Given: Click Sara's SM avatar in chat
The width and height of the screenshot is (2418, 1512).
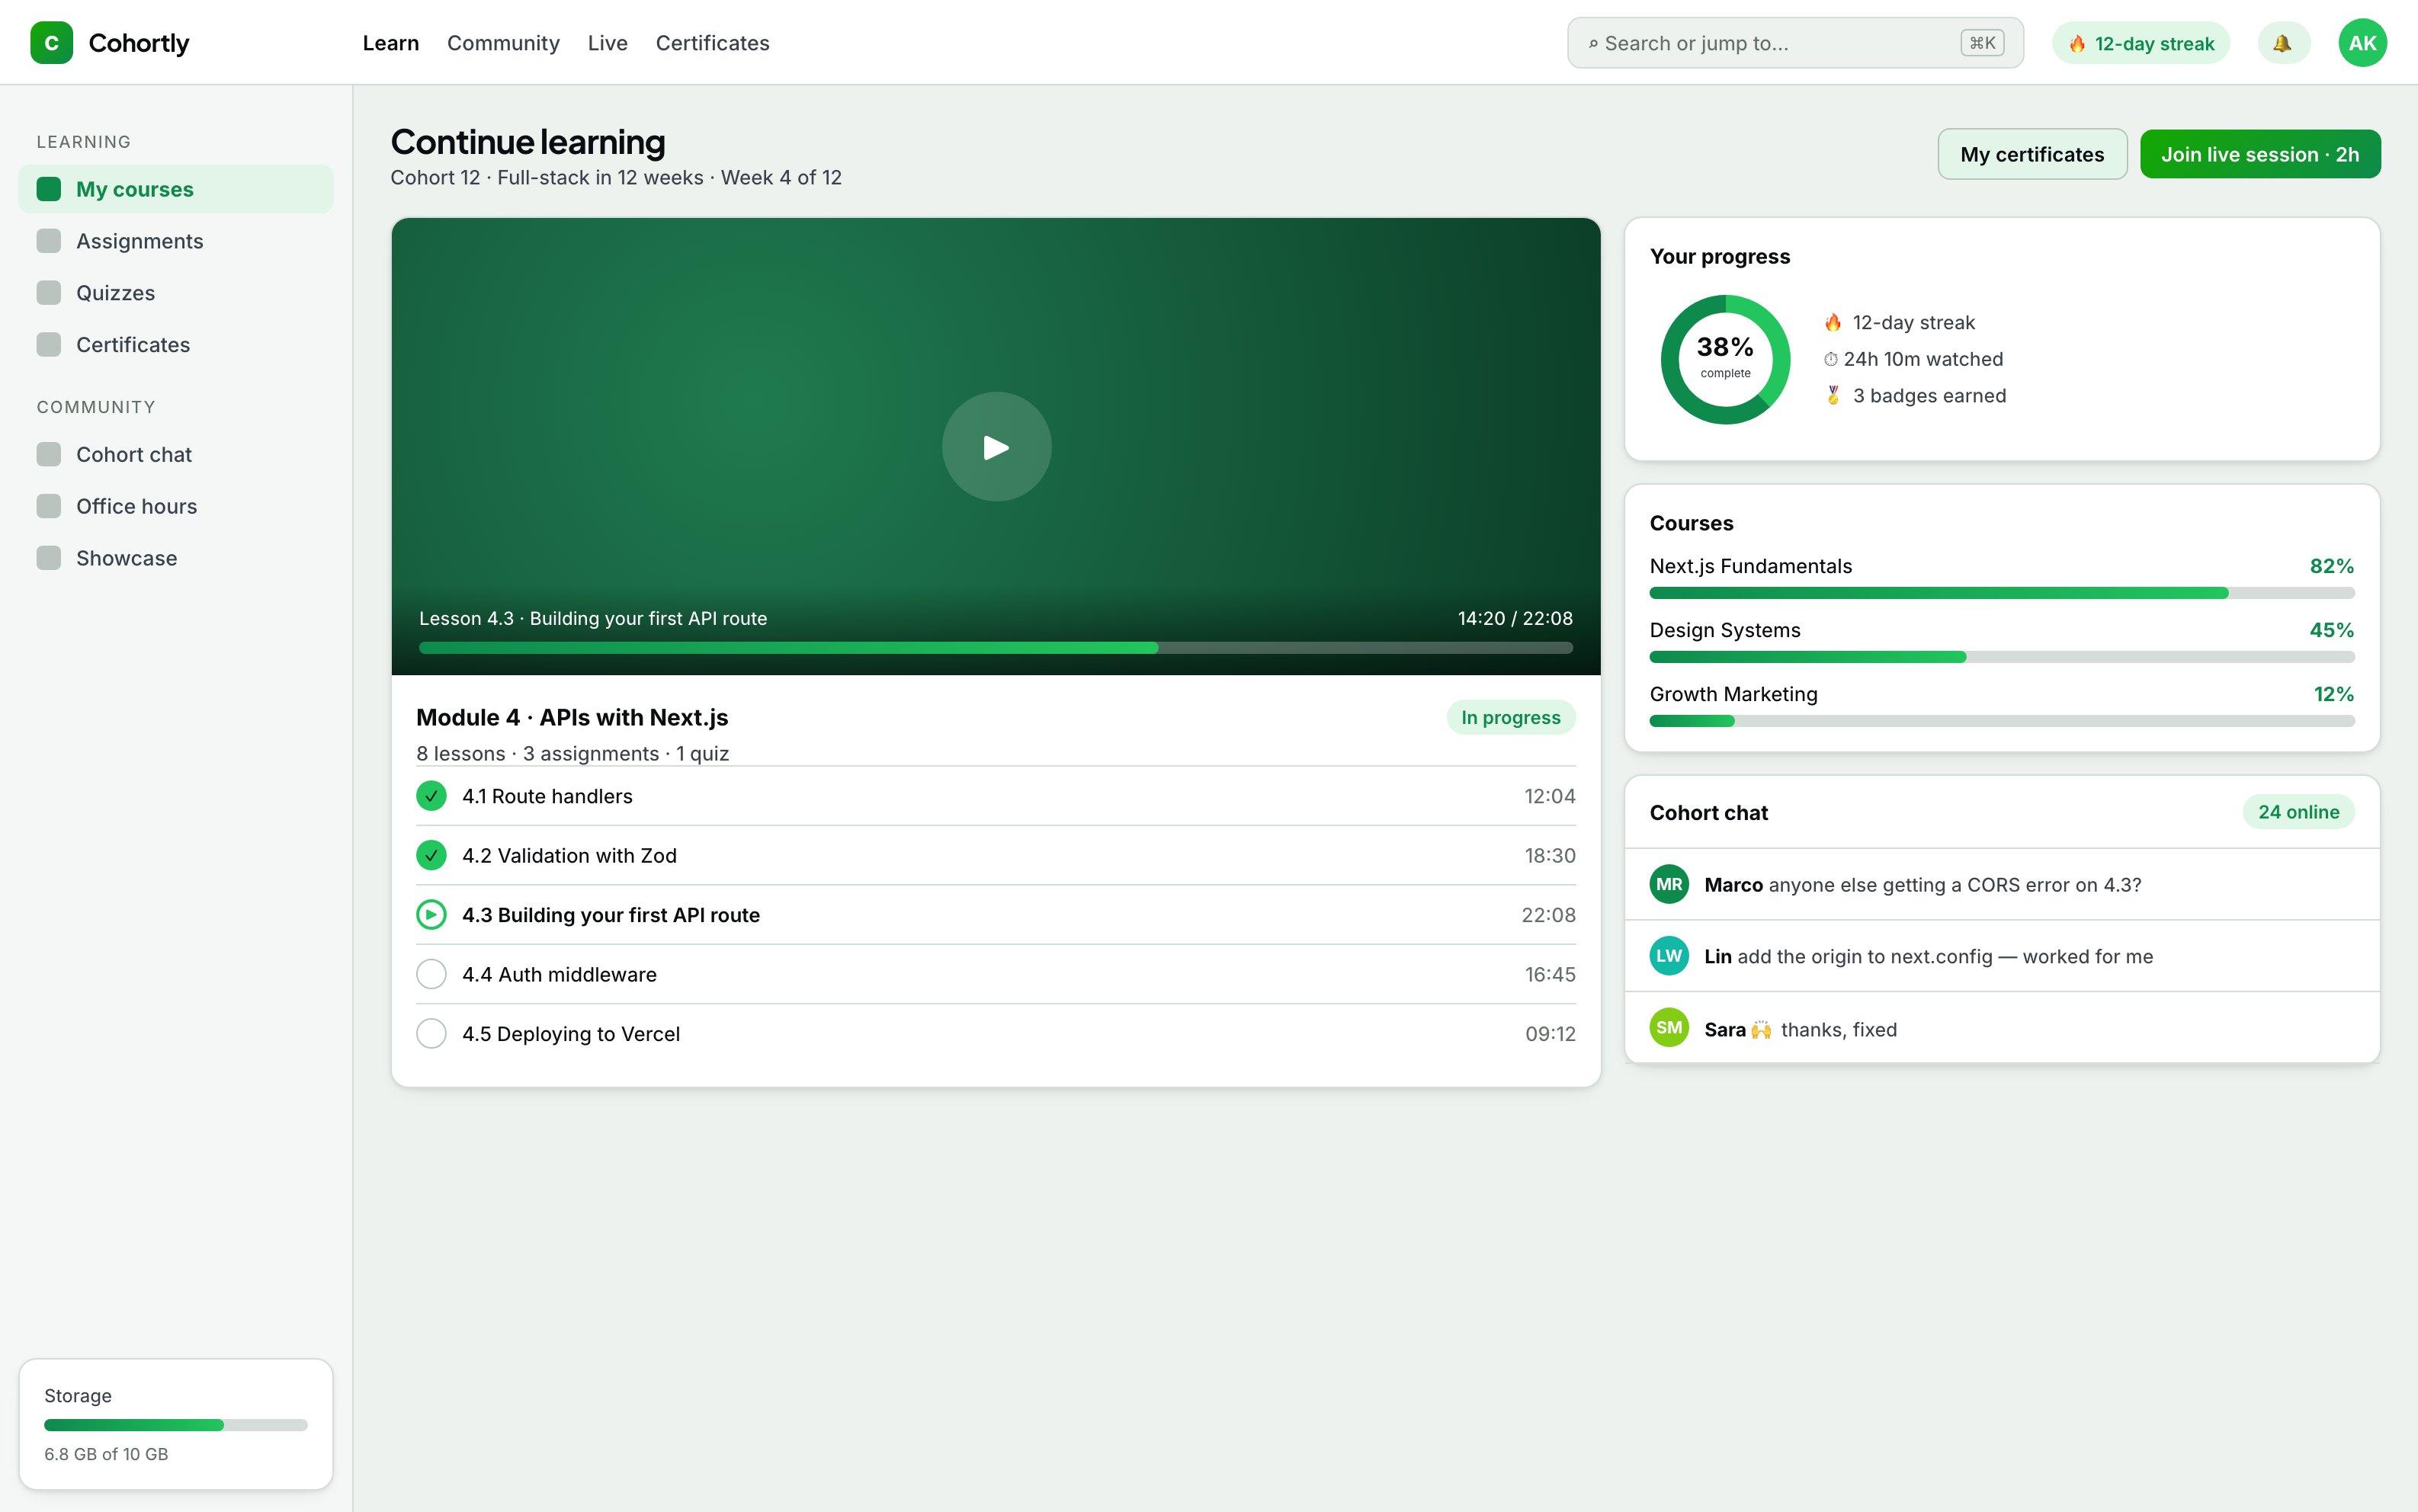Looking at the screenshot, I should [x=1669, y=1028].
